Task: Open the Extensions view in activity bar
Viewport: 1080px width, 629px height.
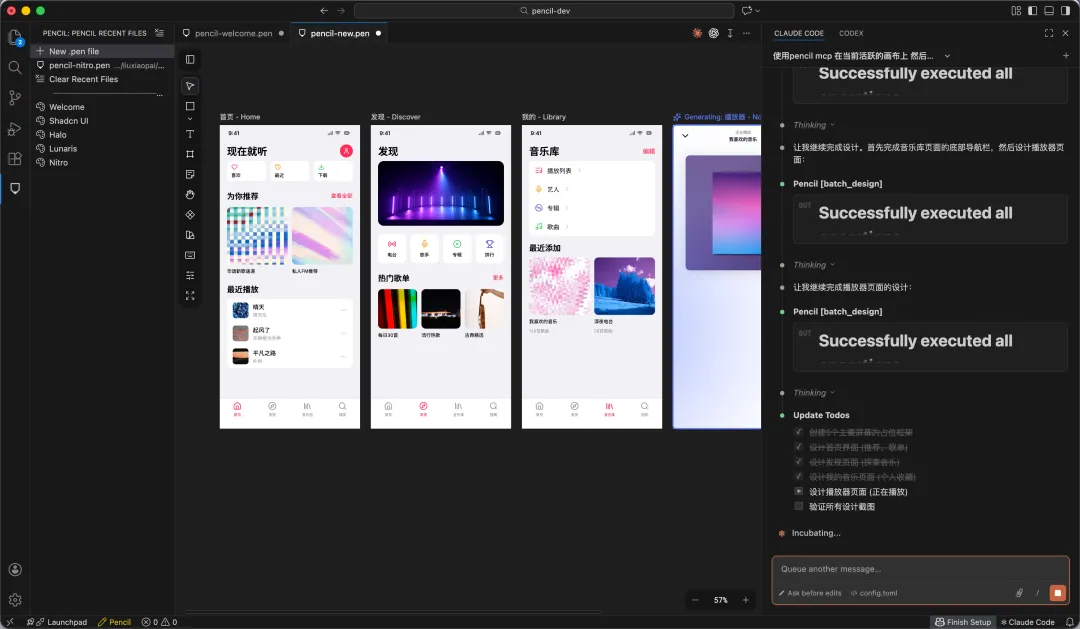Action: coord(14,158)
